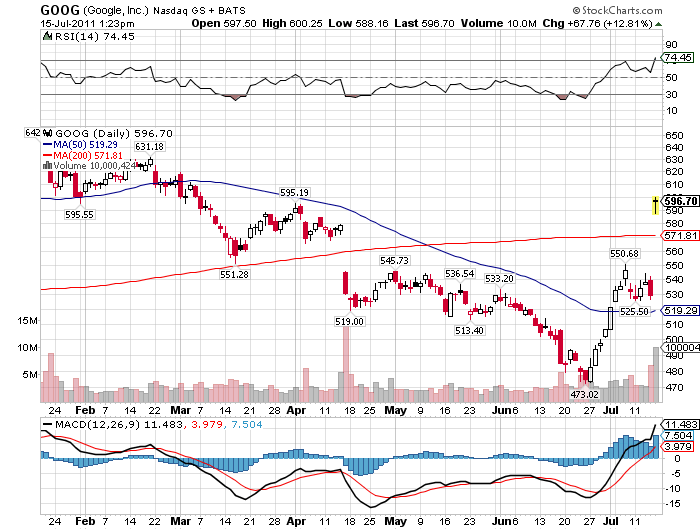This screenshot has height=530, width=700.
Task: Click the blue 7.504 MACD legend value
Action: (x=247, y=425)
